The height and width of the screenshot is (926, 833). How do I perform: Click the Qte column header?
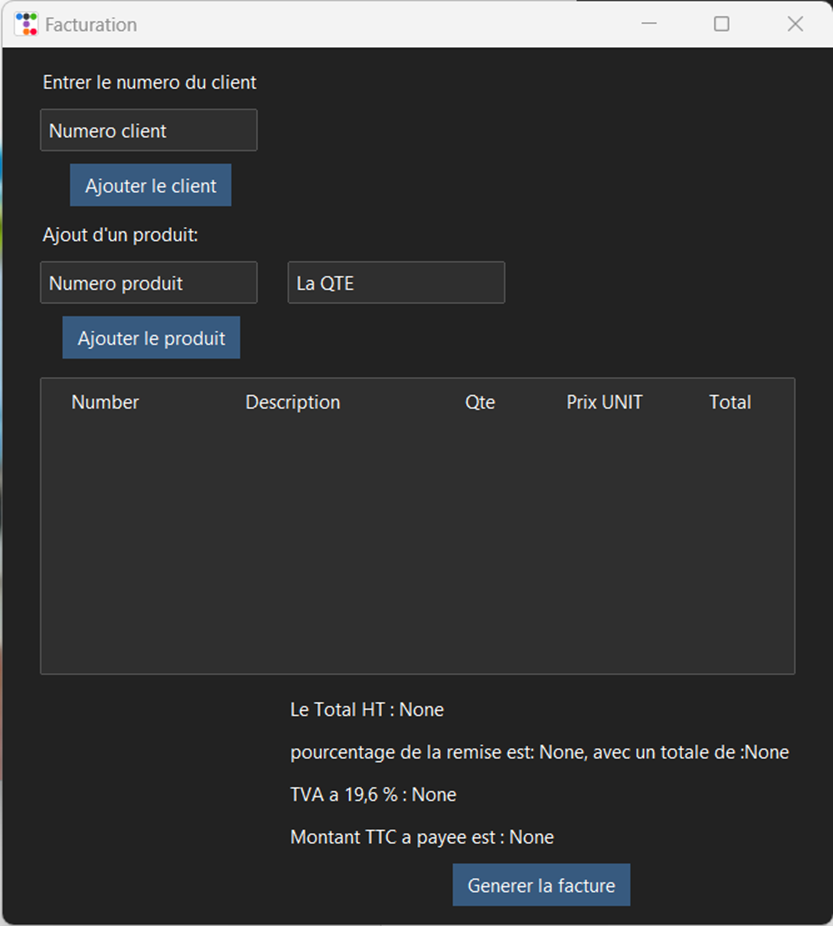[x=480, y=402]
